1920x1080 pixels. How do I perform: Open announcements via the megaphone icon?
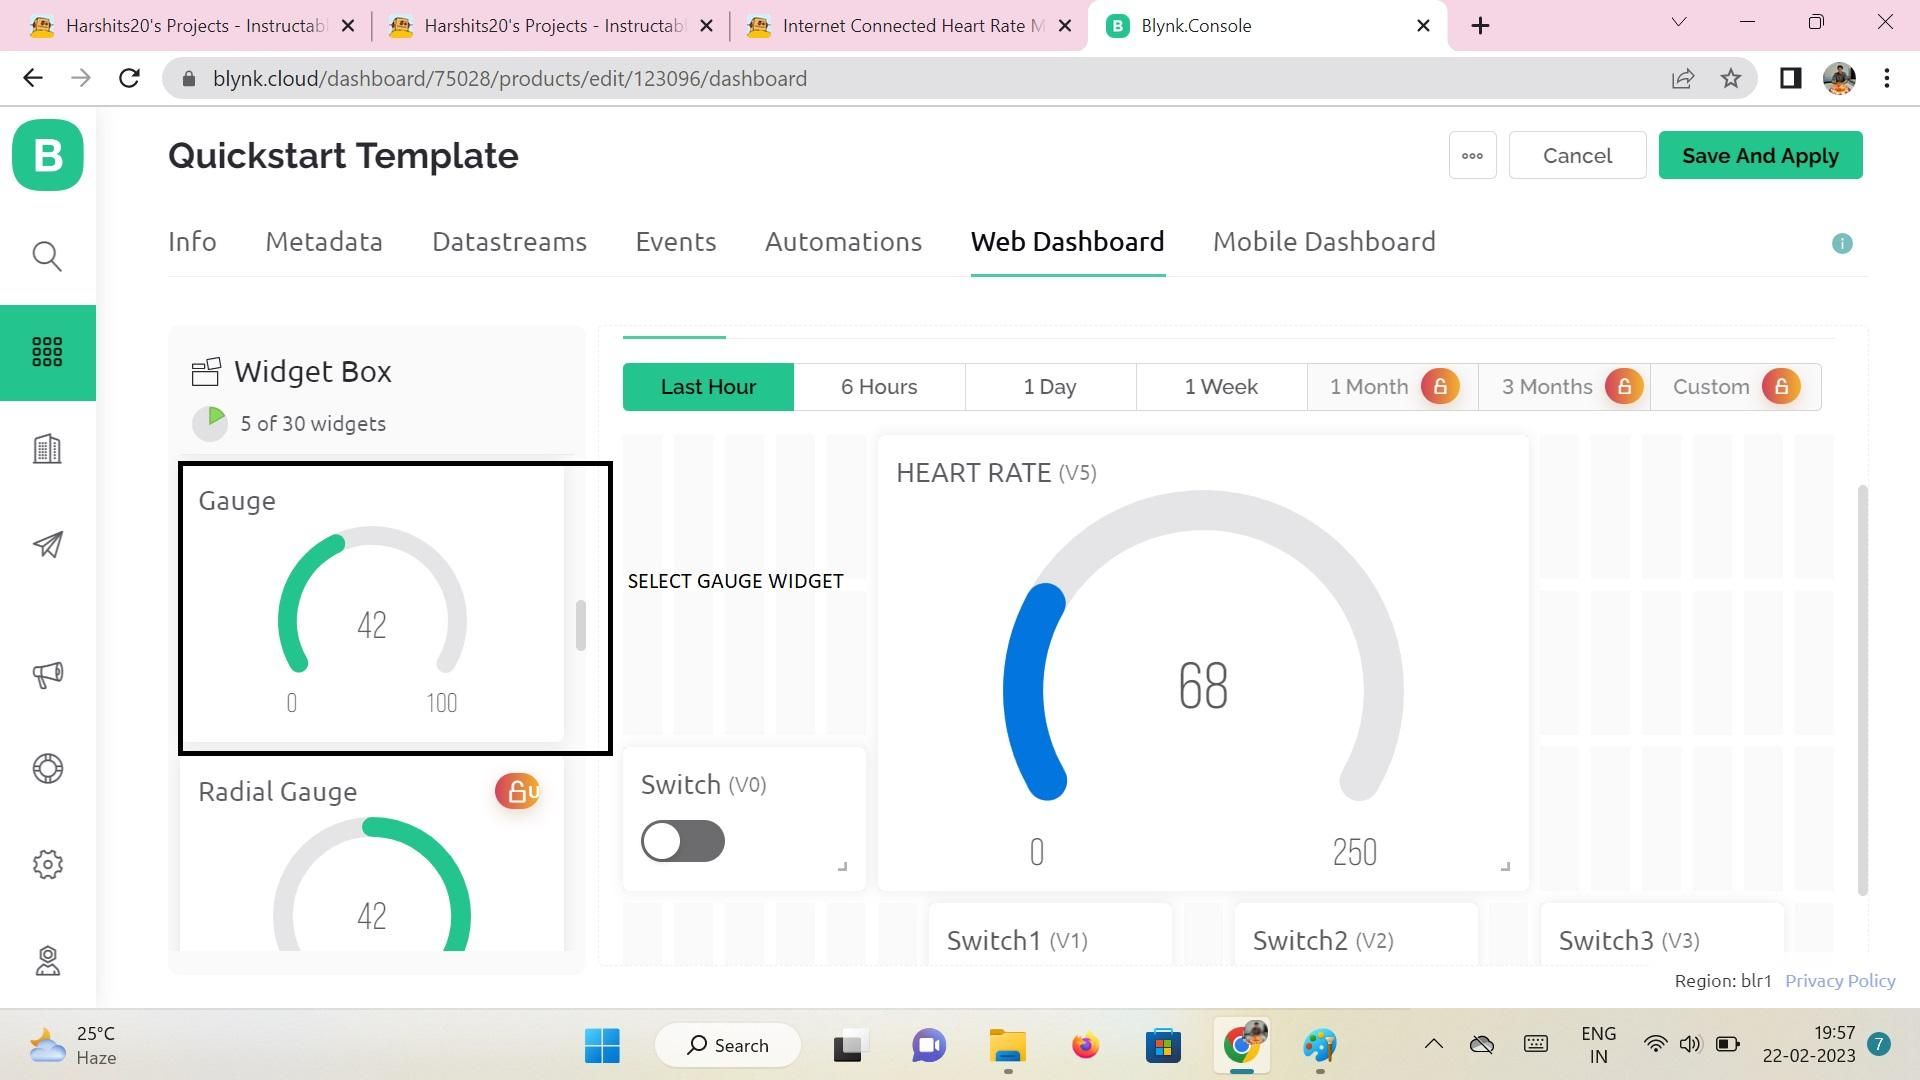click(x=47, y=675)
